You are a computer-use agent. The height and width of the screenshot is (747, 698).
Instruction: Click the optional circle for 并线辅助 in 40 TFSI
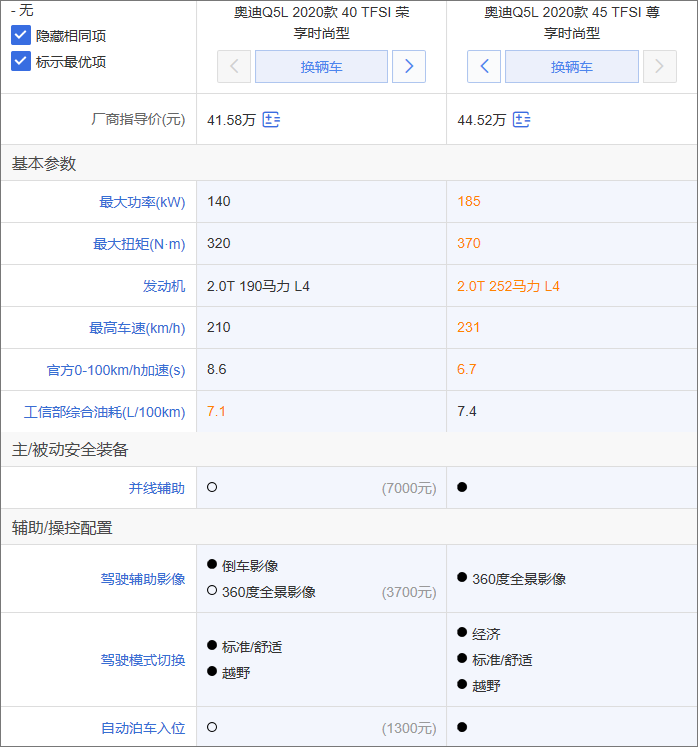pyautogui.click(x=212, y=487)
